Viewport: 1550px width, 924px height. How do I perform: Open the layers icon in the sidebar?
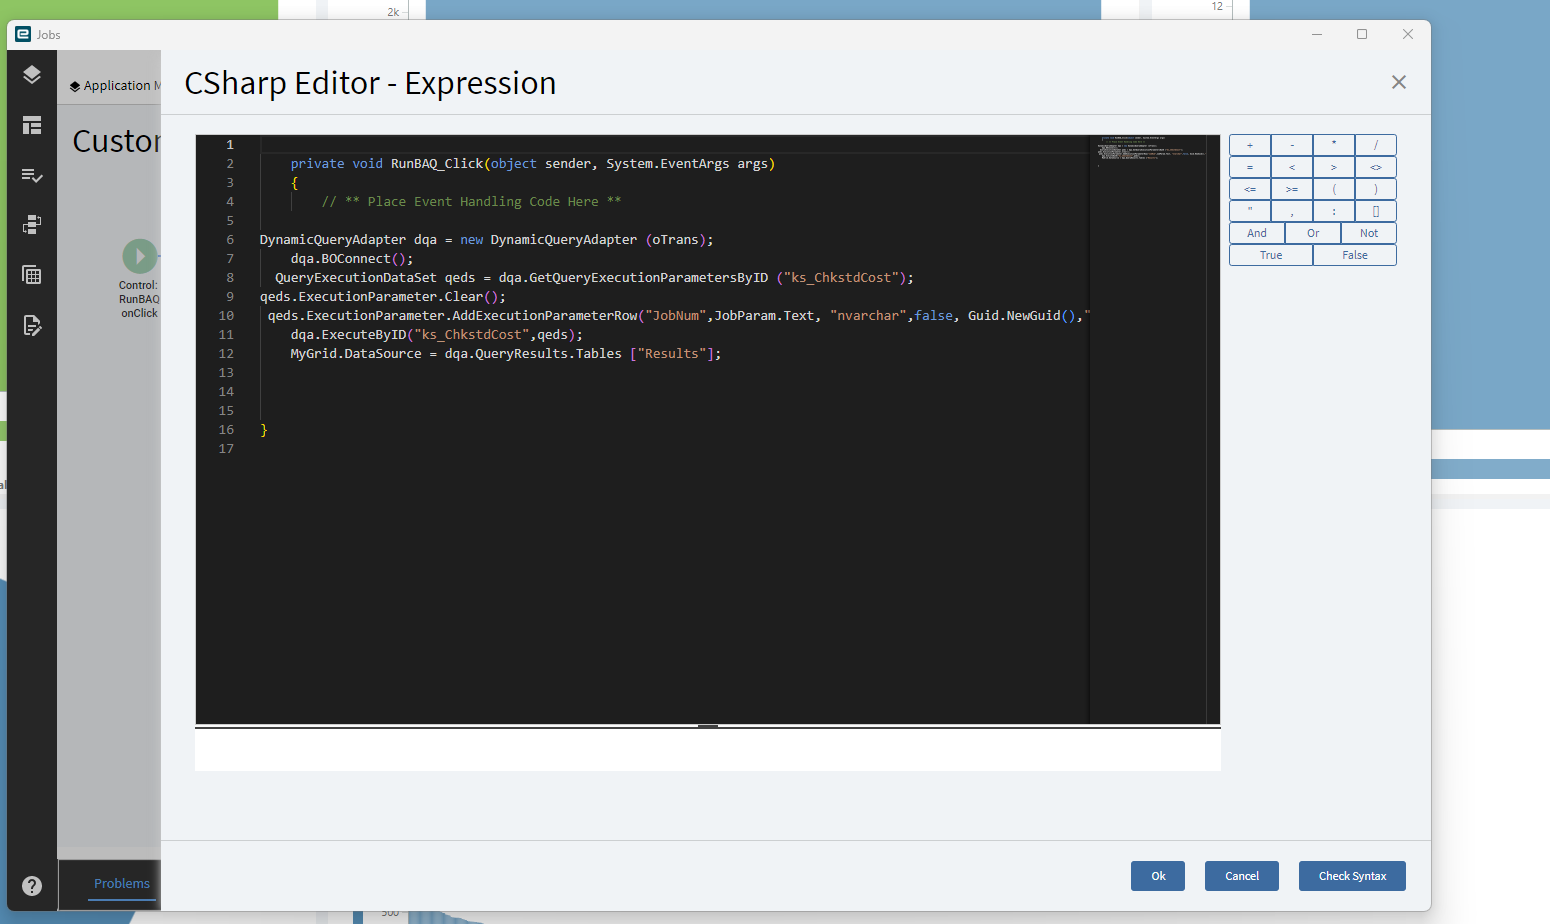pos(32,75)
